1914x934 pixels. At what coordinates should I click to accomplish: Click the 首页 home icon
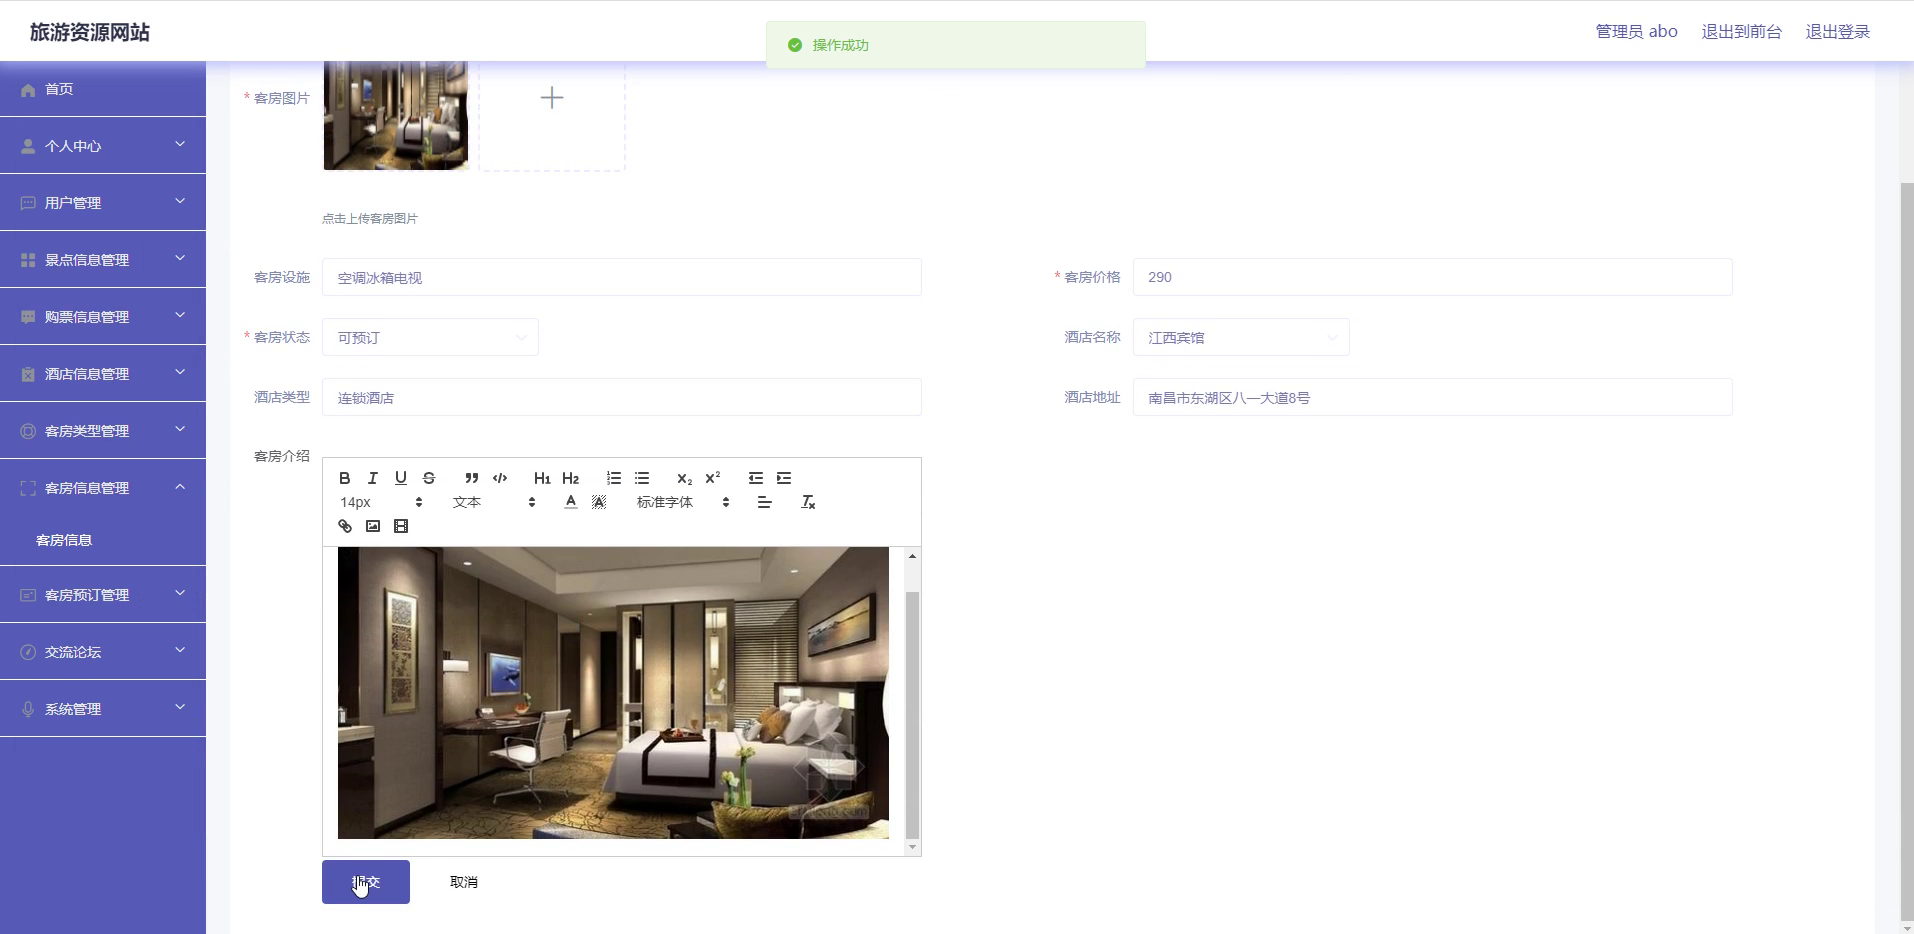tap(28, 90)
